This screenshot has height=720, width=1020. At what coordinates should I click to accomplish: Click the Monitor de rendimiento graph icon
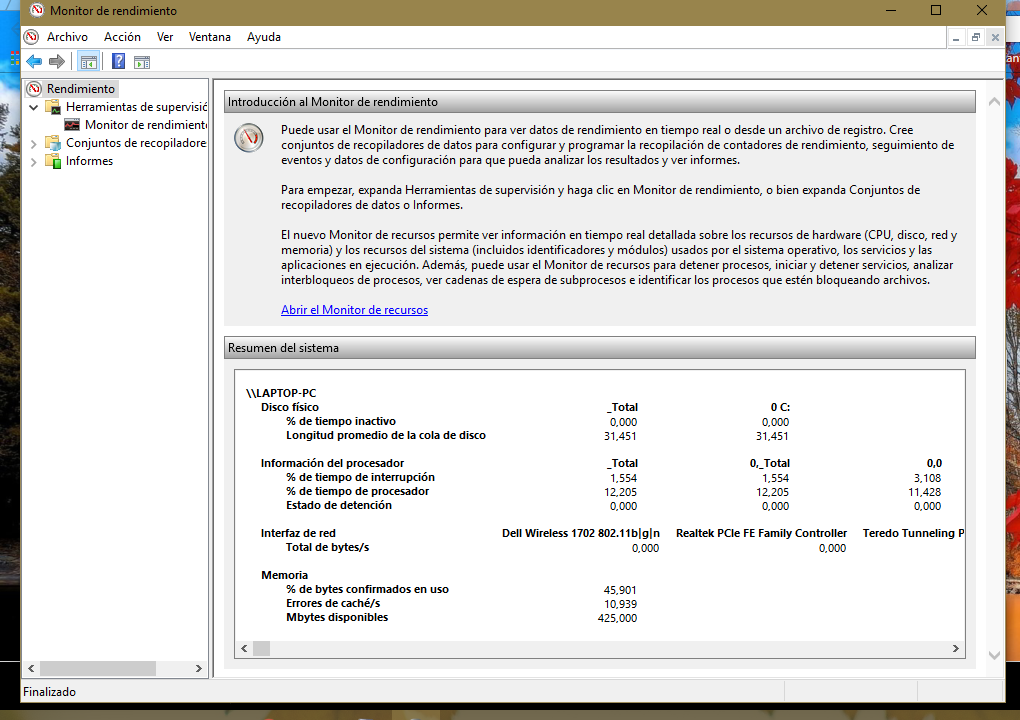[x=72, y=125]
